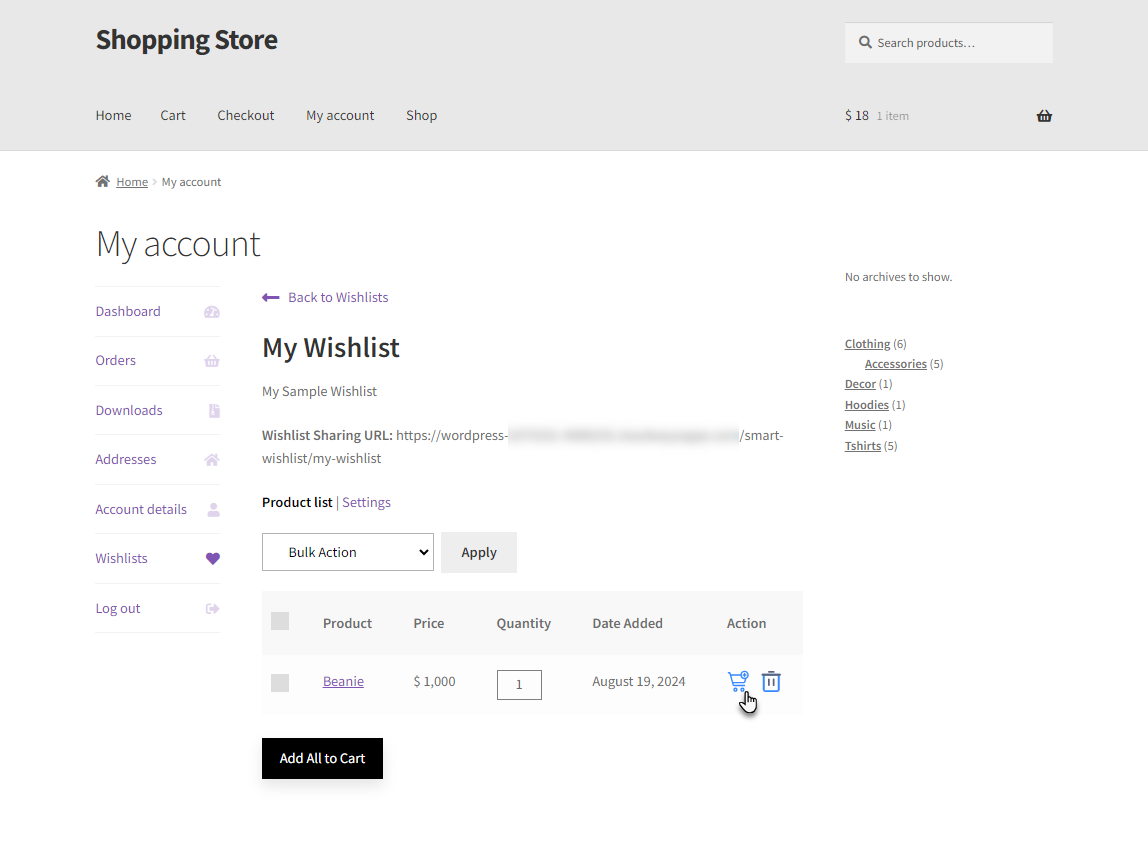Screen dimensions: 1148x847
Task: Click the Home breadcrumb link
Action: (x=132, y=182)
